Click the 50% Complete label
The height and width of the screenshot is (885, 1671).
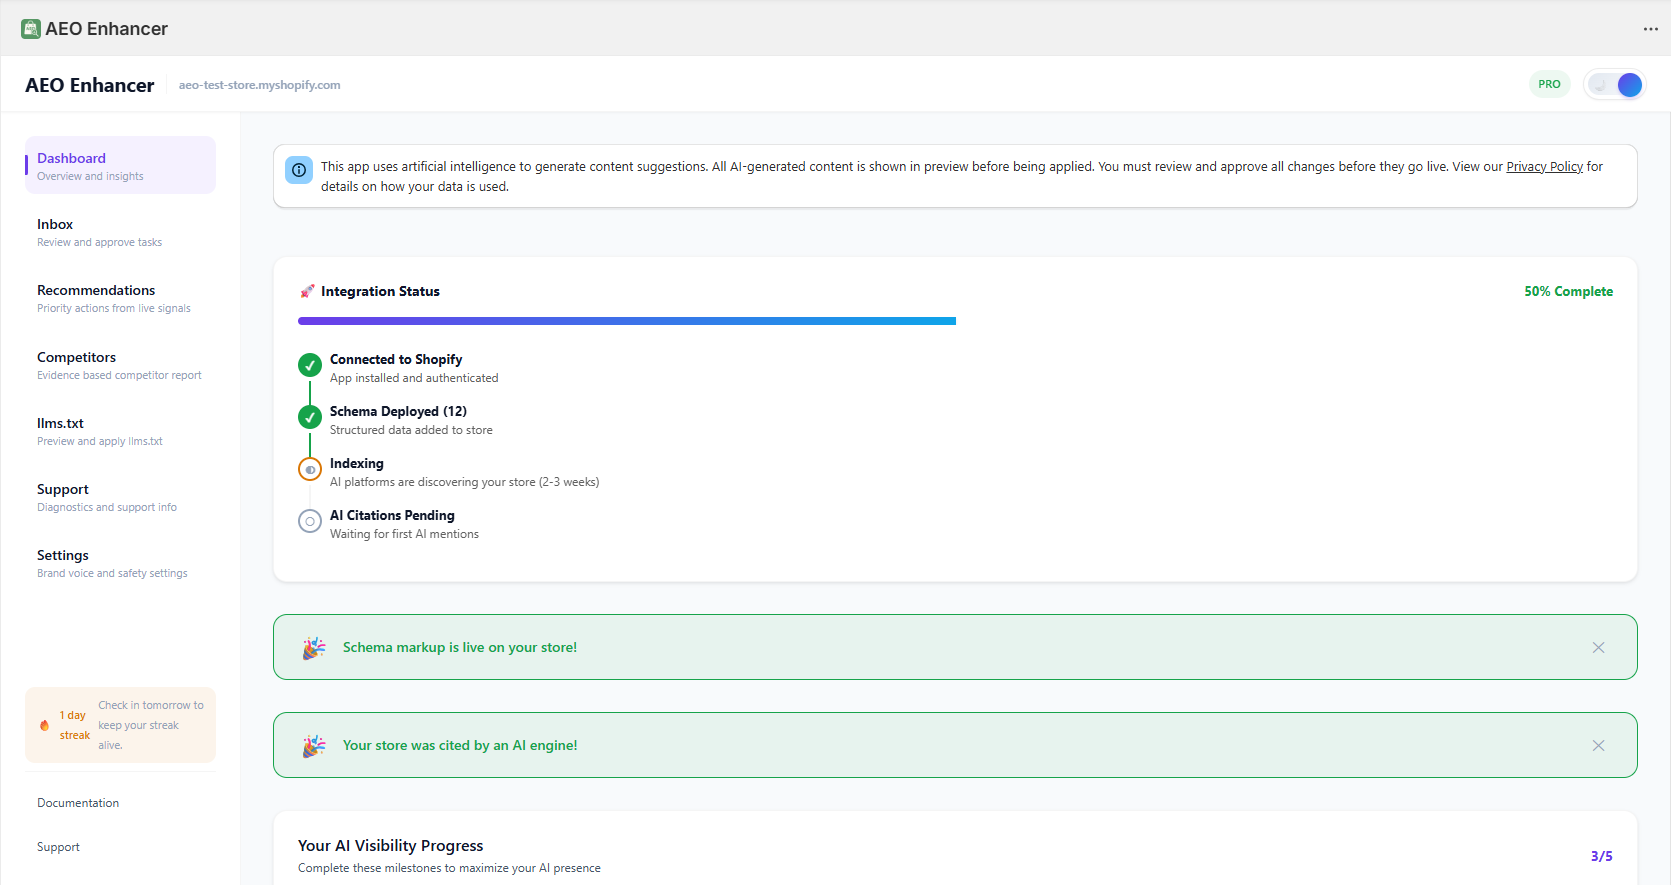(x=1568, y=291)
